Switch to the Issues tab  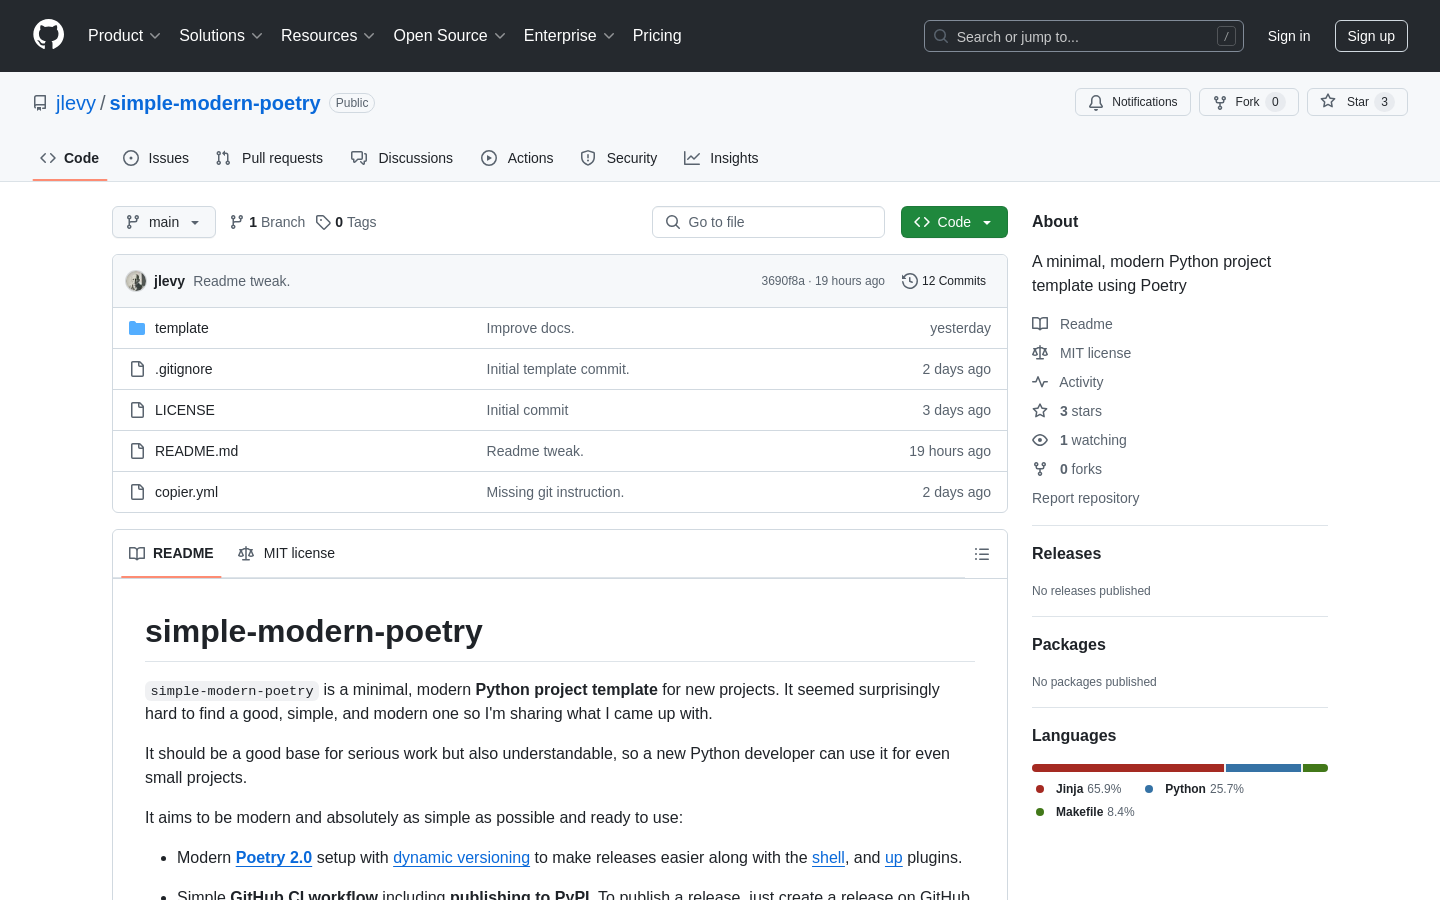point(156,158)
